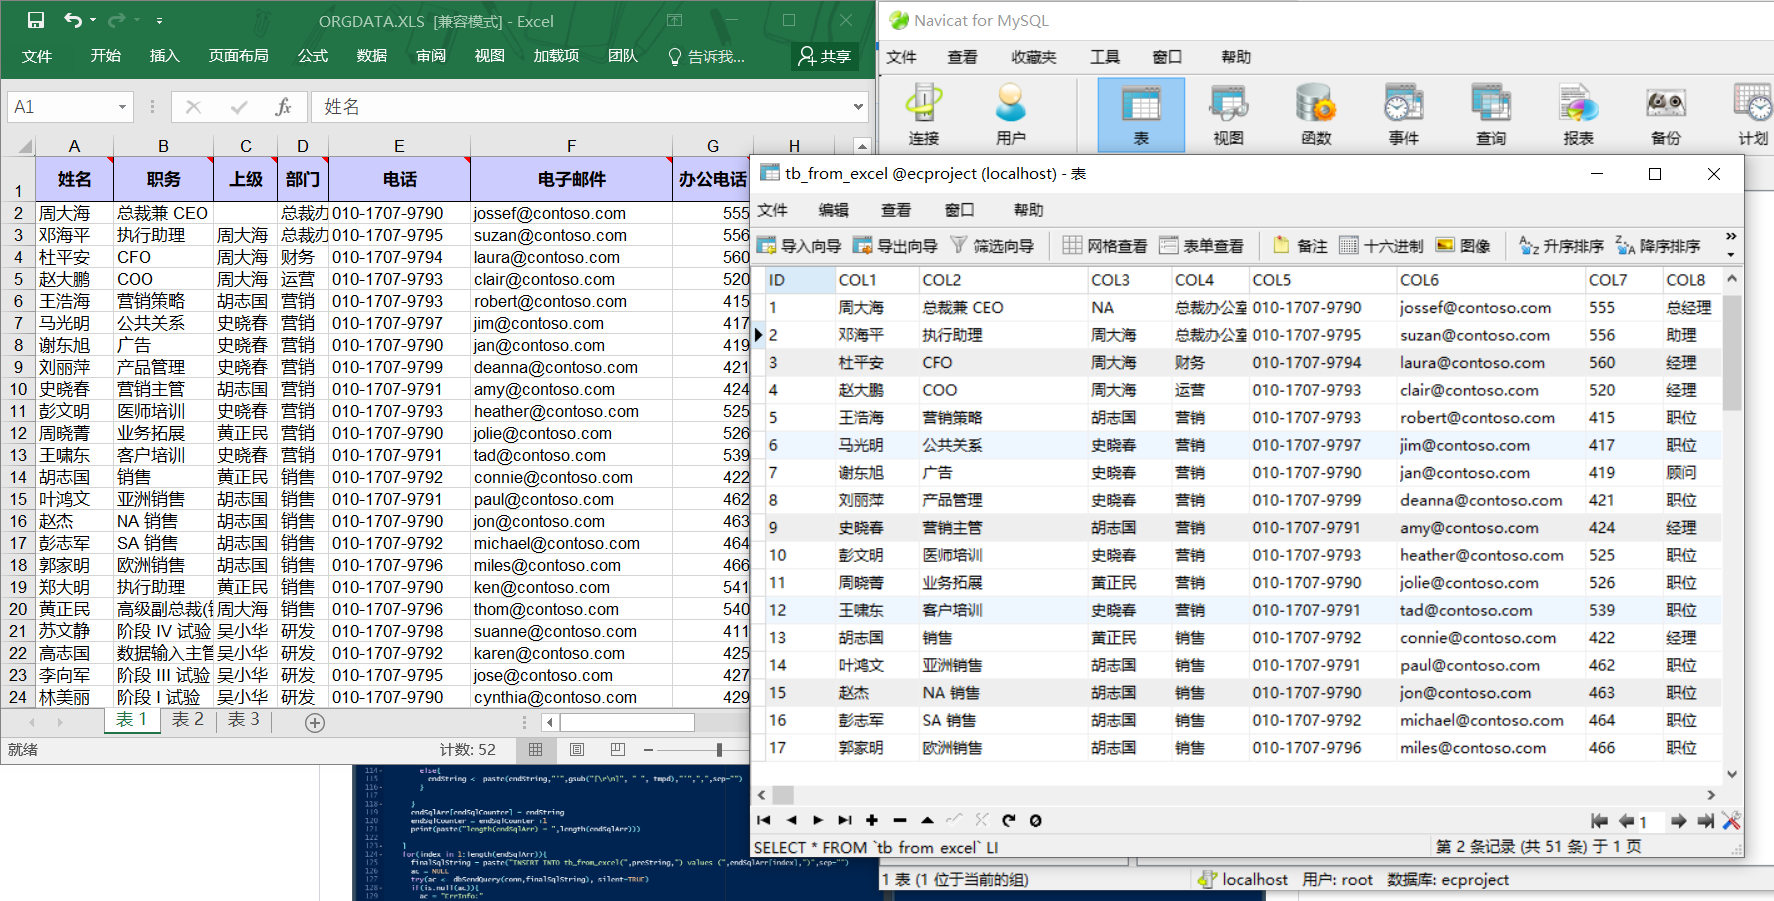Viewport: 1774px width, 901px height.
Task: Select the 表 table icon in Navicat toolbar
Action: pyautogui.click(x=1141, y=114)
